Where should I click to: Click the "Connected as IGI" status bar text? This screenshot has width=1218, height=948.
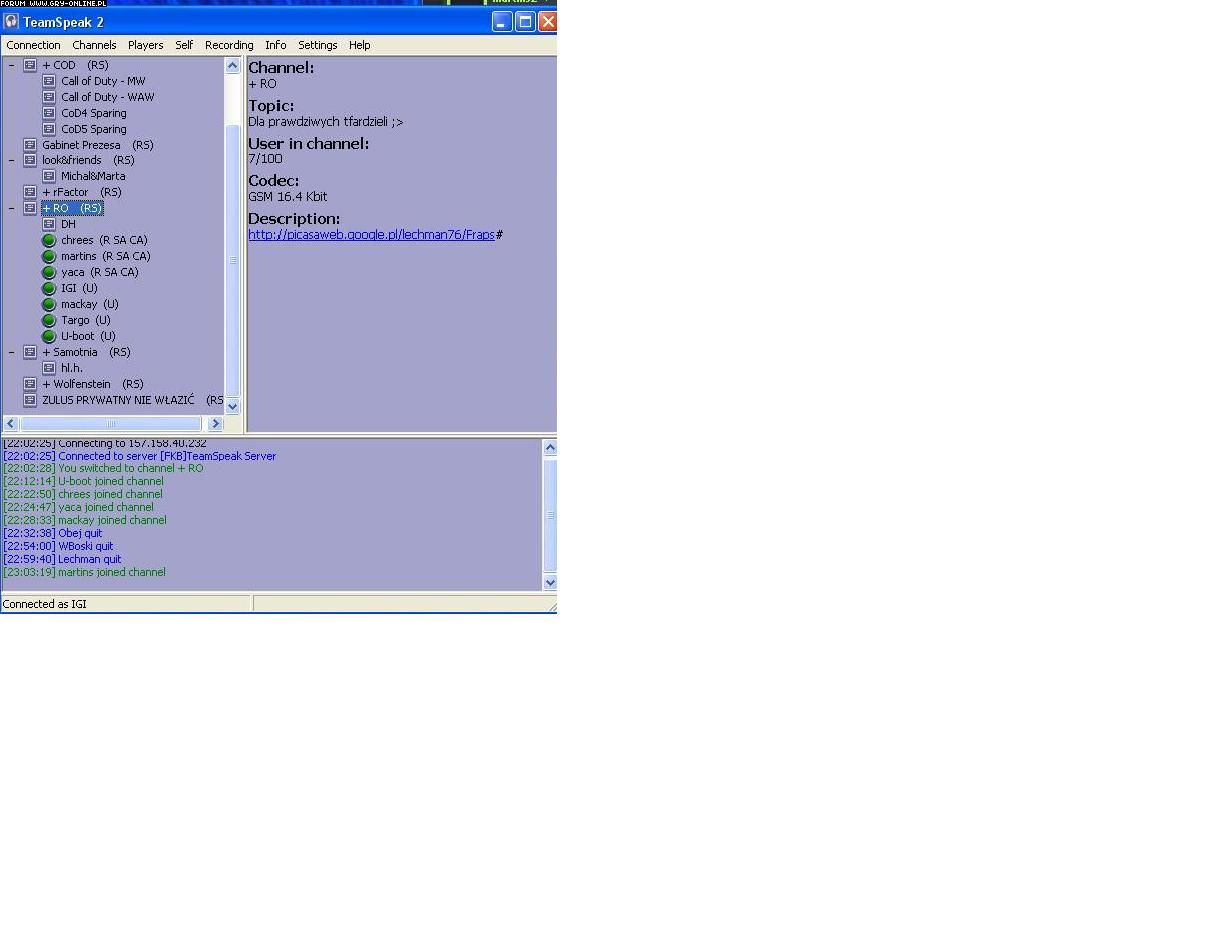pos(45,604)
